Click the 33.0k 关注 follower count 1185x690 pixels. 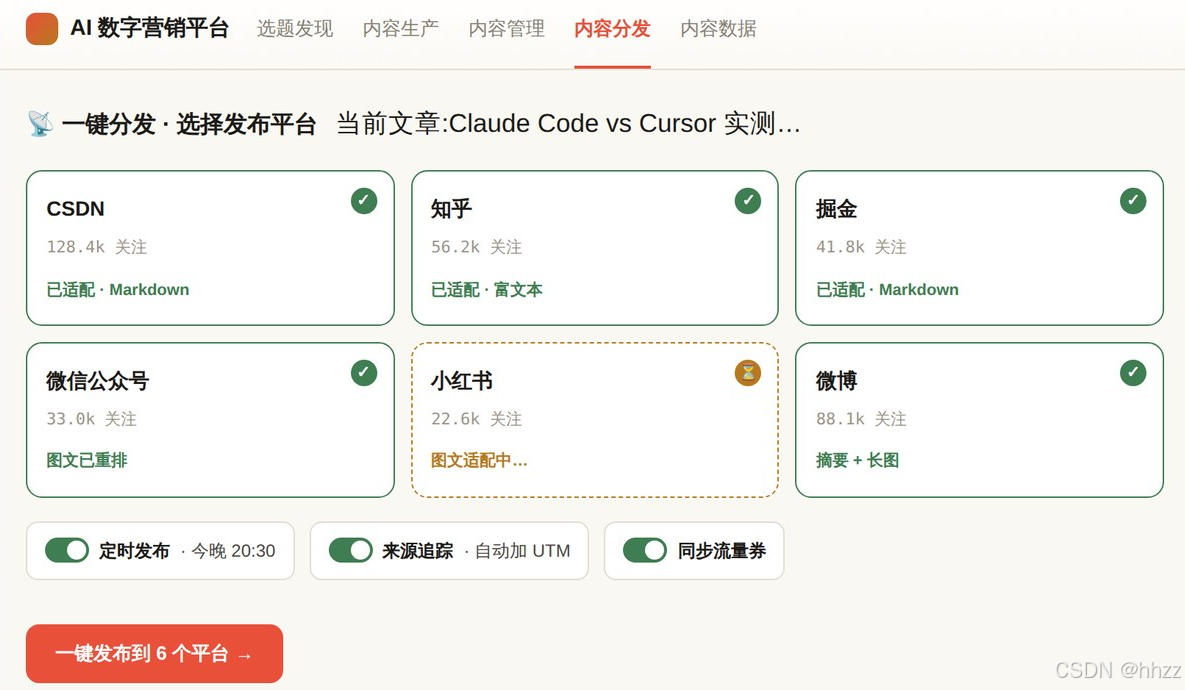tap(91, 419)
